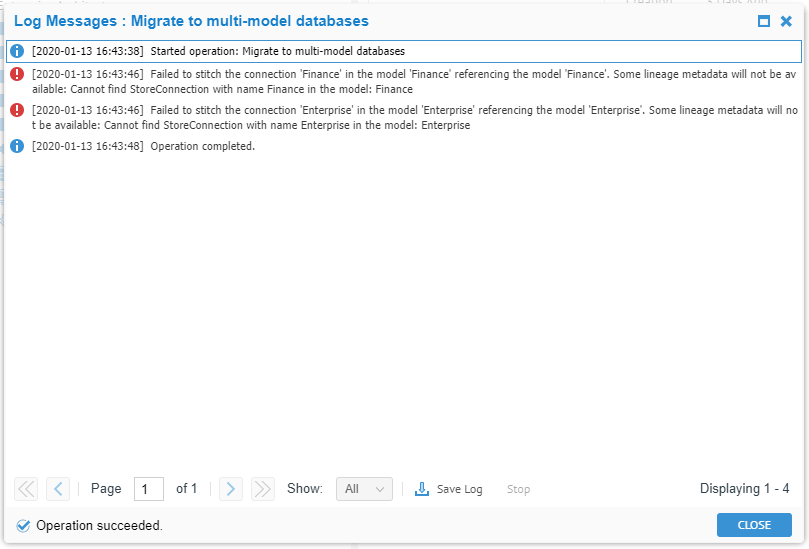Viewport: 809px width, 549px height.
Task: Click the Operation succeeded checkmark icon
Action: (23, 525)
